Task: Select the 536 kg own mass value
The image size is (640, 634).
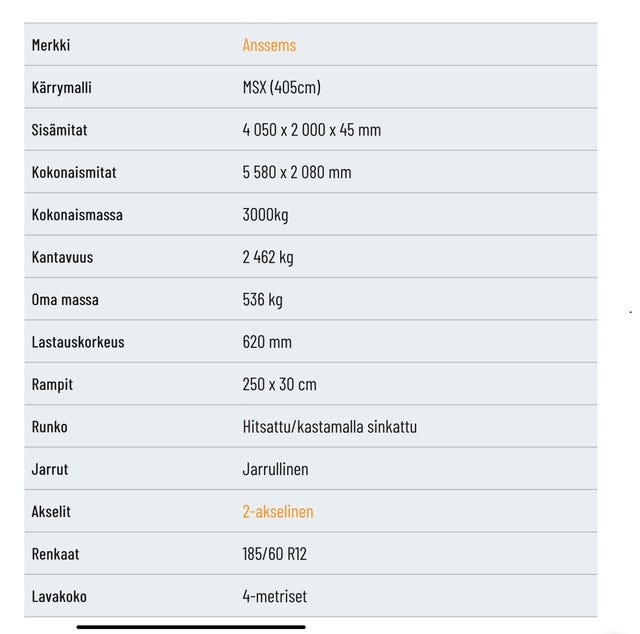Action: [x=262, y=299]
